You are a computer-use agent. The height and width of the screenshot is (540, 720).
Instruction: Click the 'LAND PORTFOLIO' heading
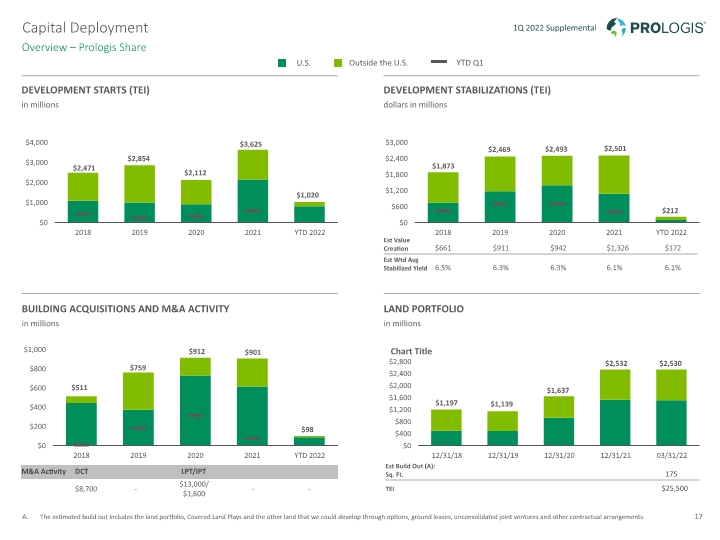pyautogui.click(x=423, y=309)
